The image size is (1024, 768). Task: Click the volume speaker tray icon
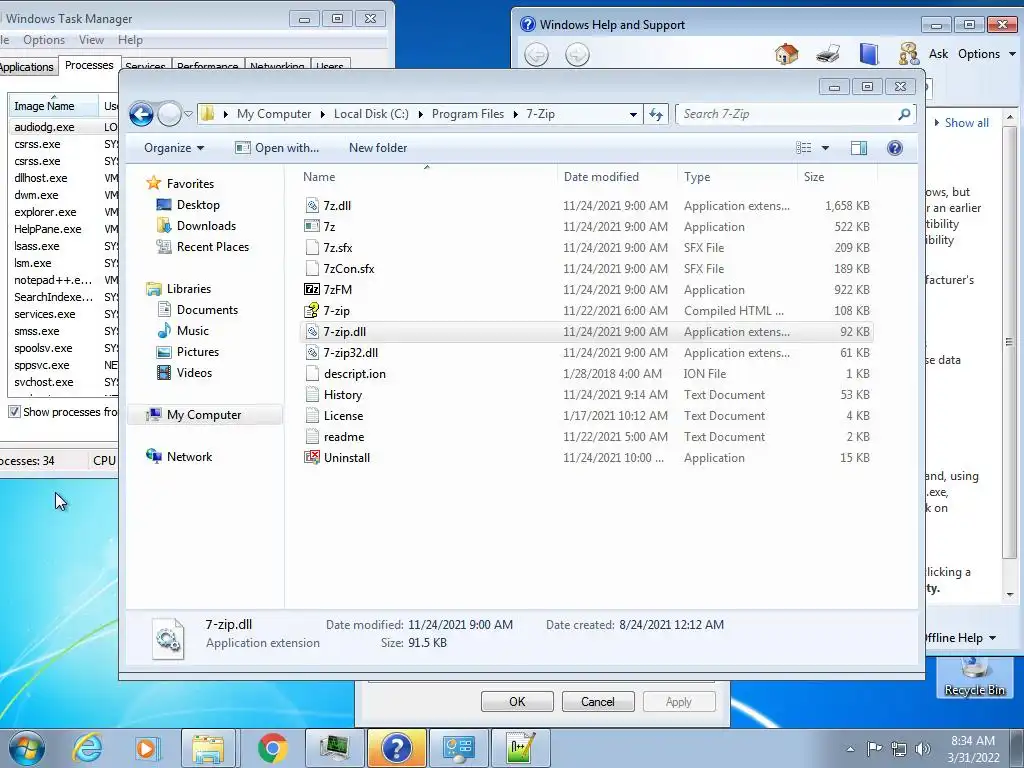point(923,749)
